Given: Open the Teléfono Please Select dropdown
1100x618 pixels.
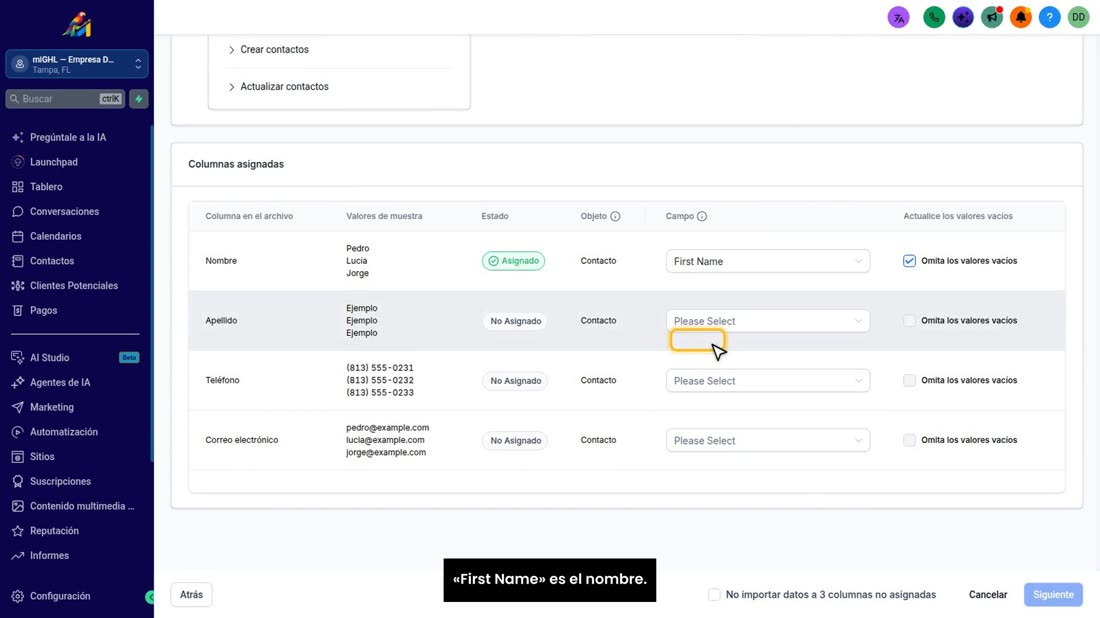Looking at the screenshot, I should pos(767,380).
